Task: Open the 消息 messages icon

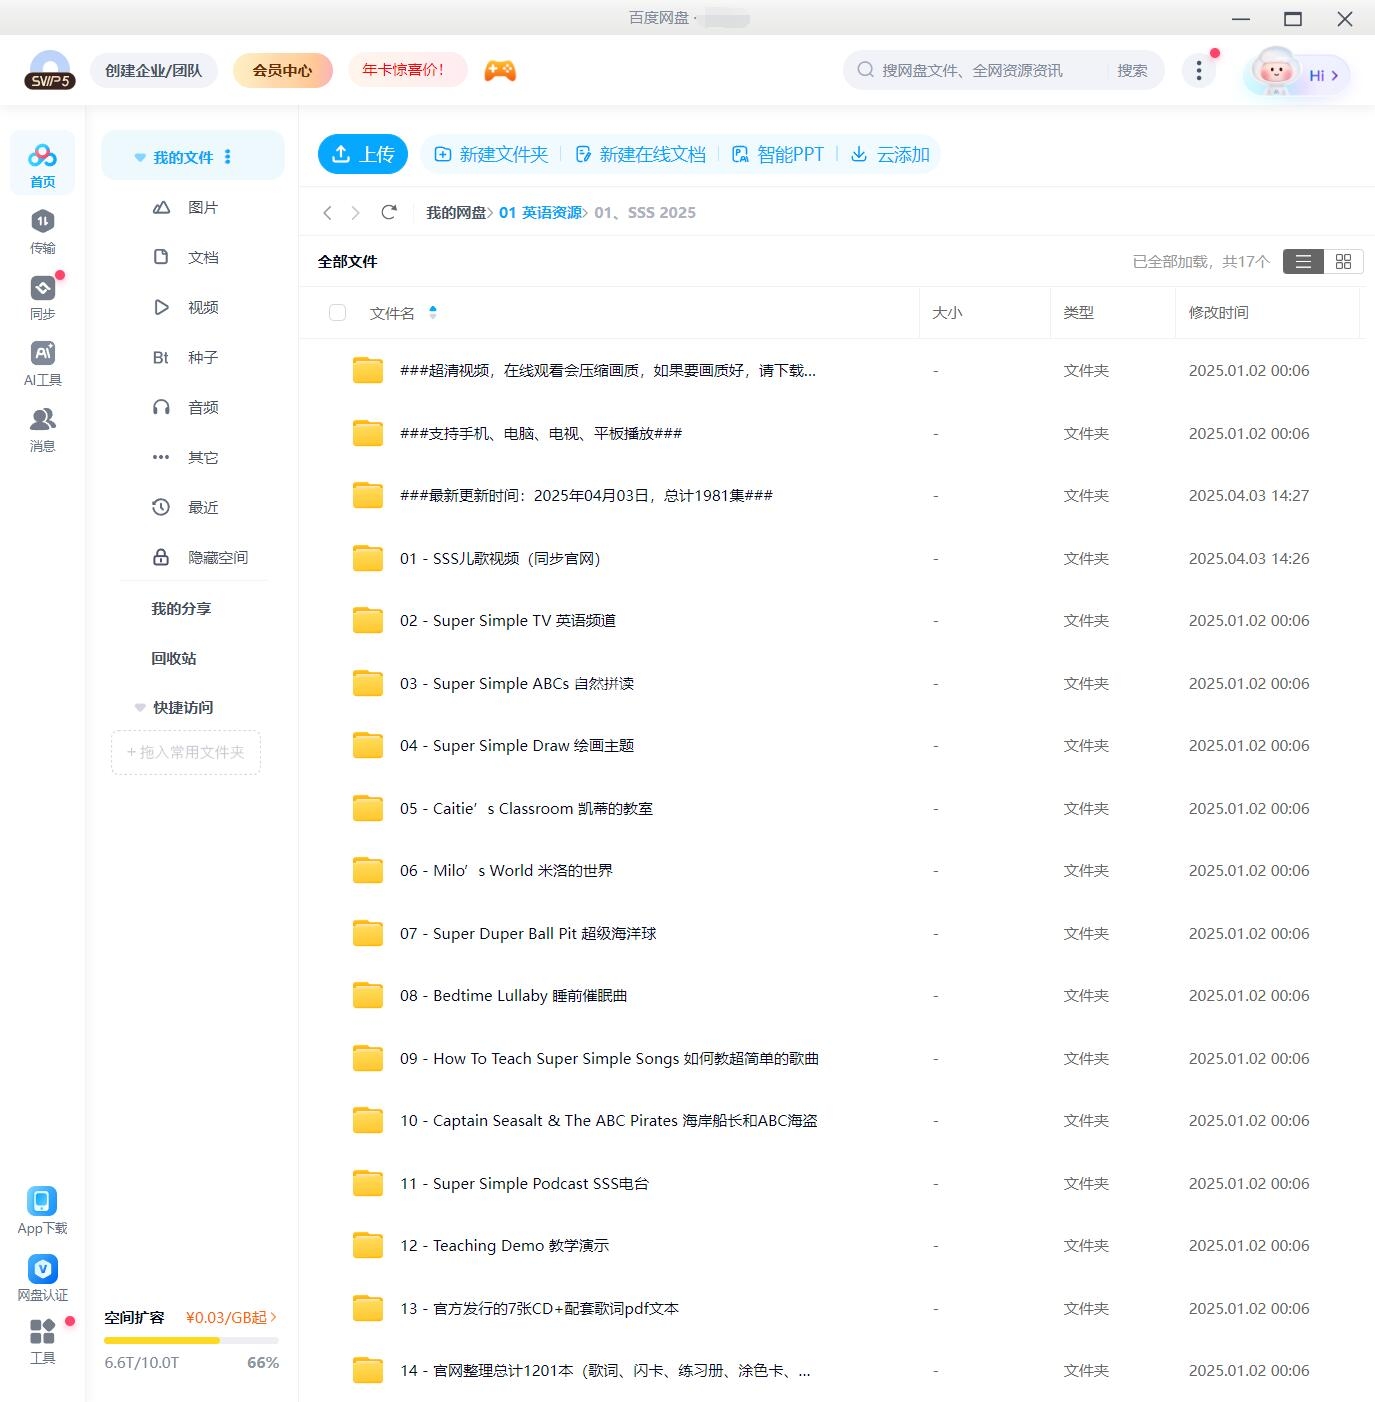Action: coord(42,429)
